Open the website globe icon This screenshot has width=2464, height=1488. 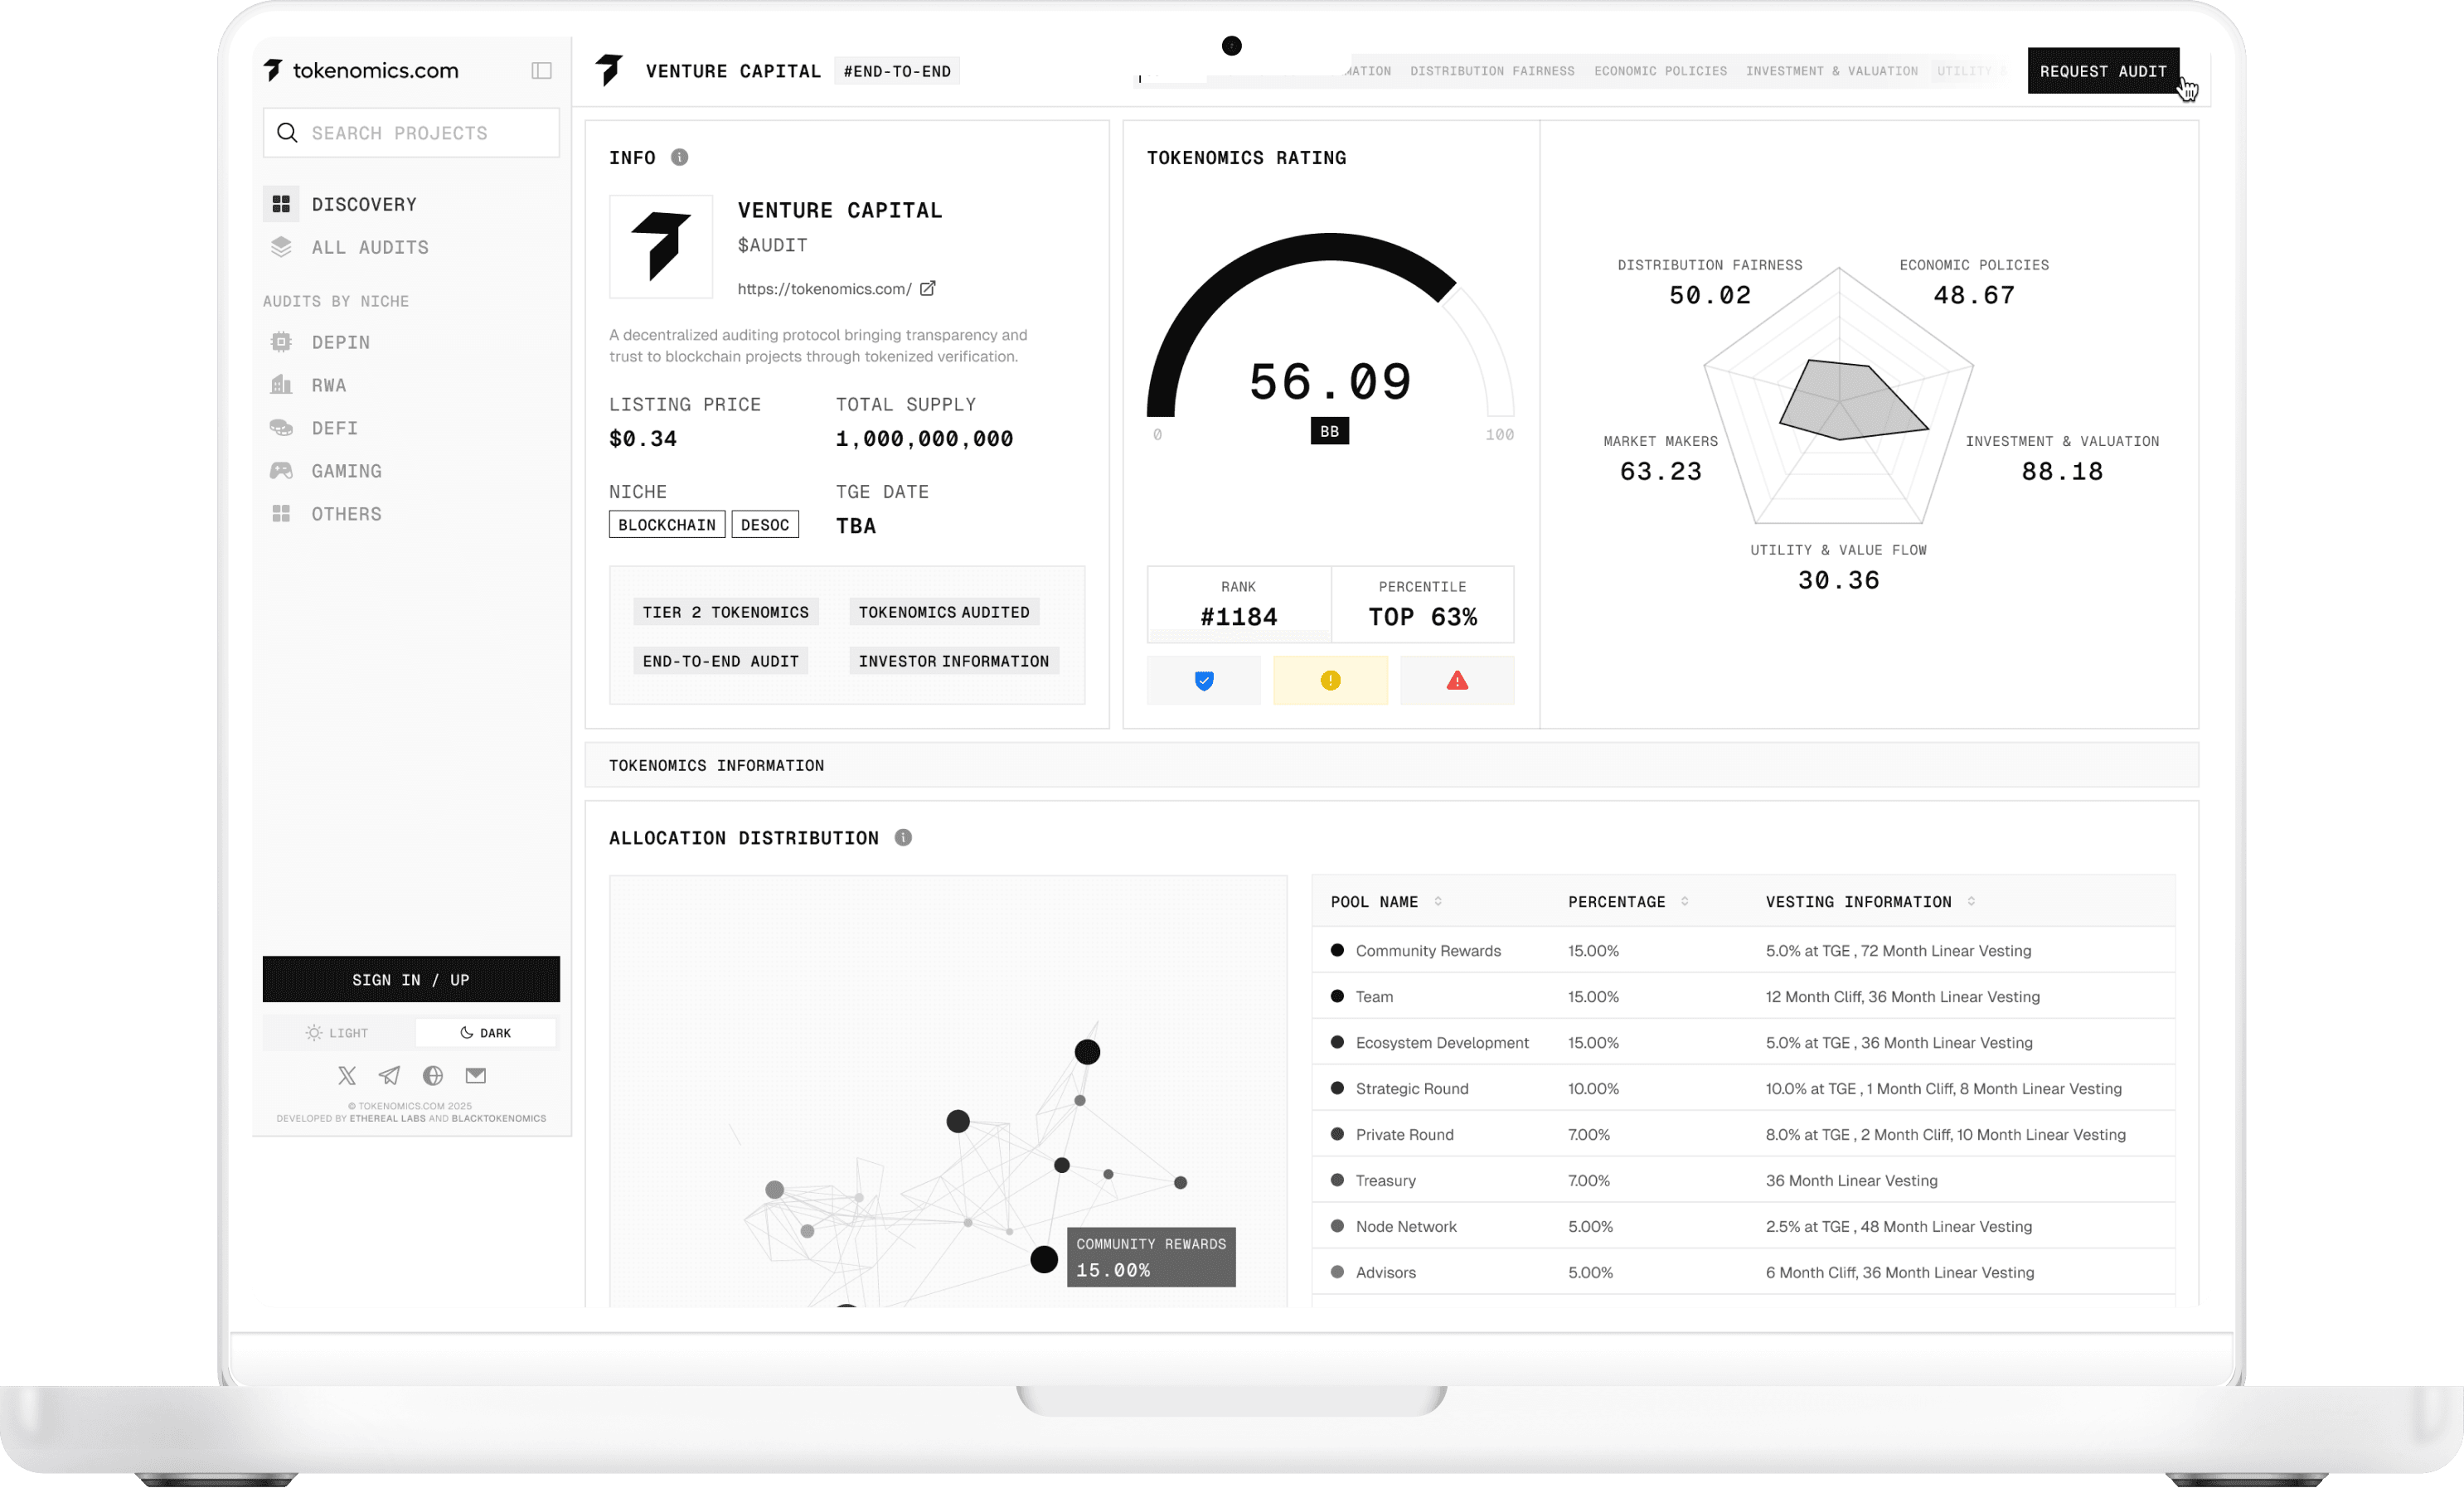[x=433, y=1076]
